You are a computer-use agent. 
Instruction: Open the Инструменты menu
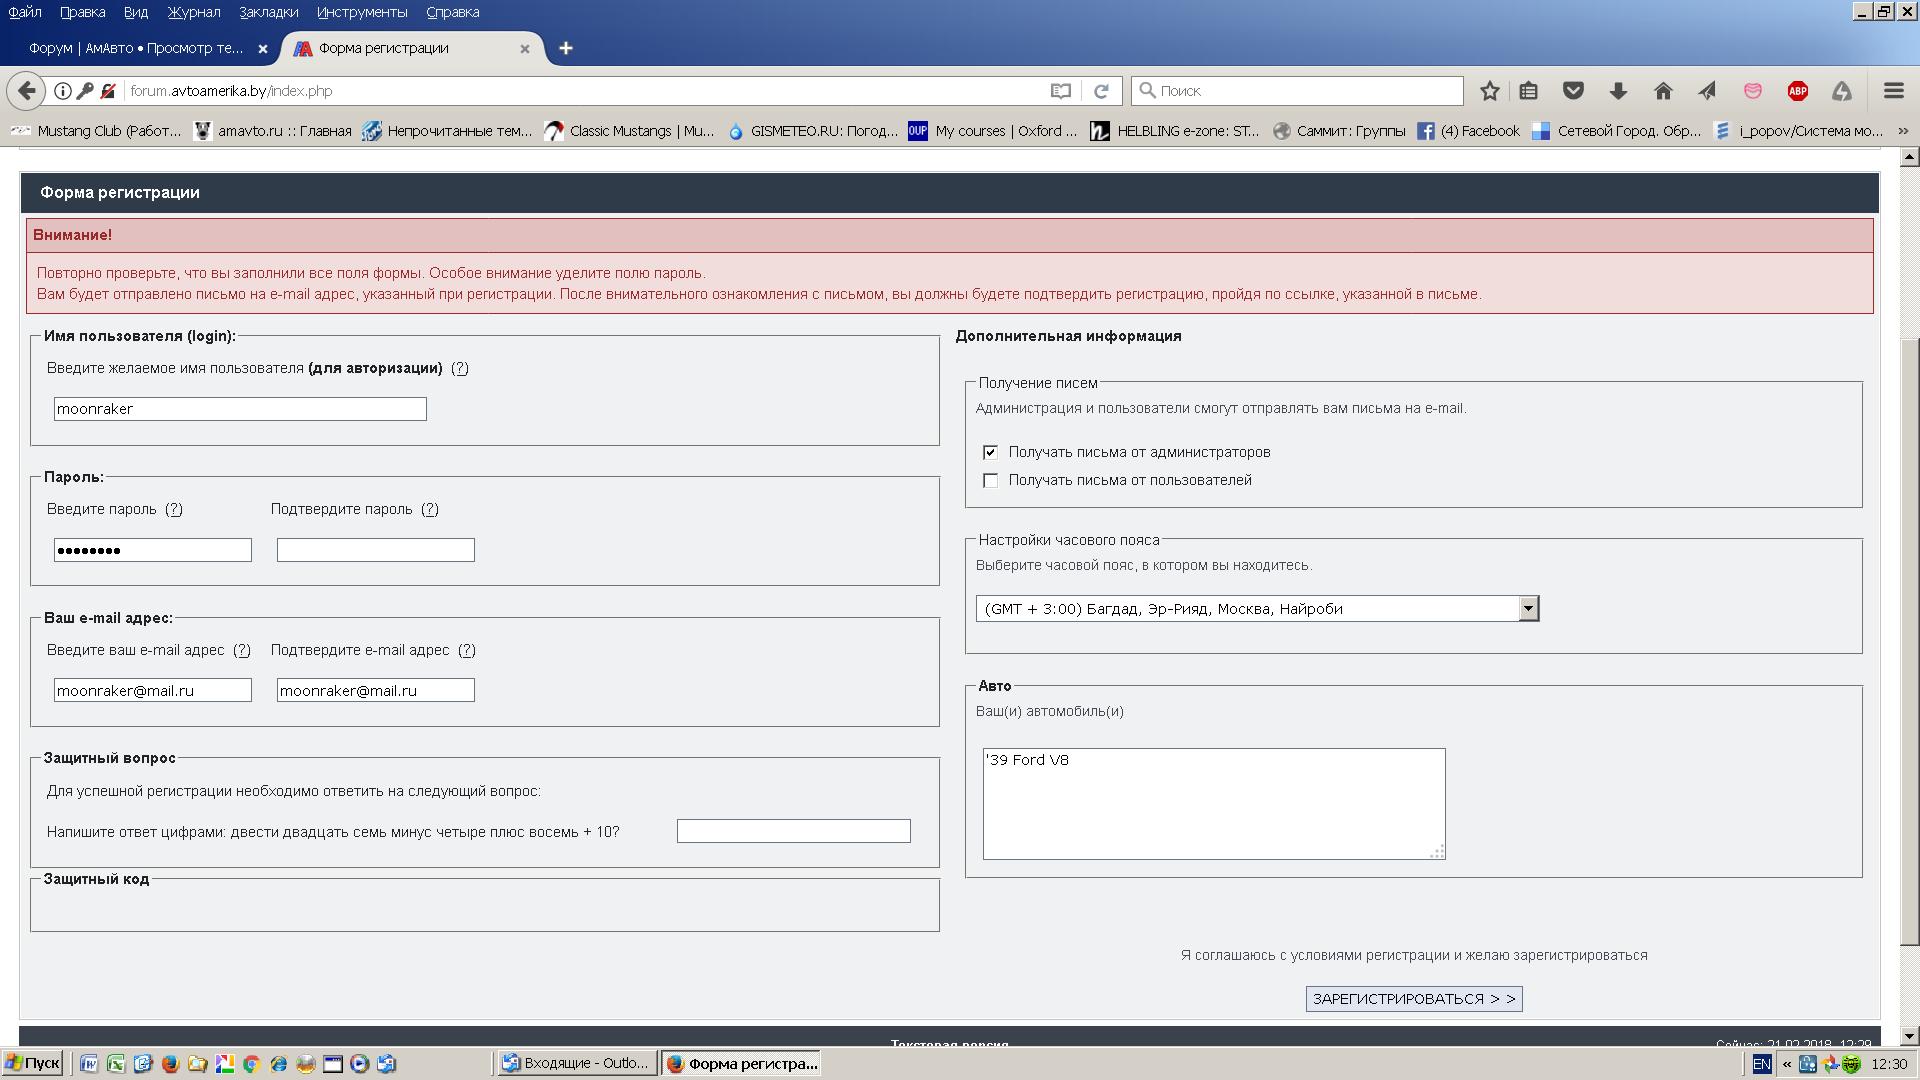click(x=361, y=12)
